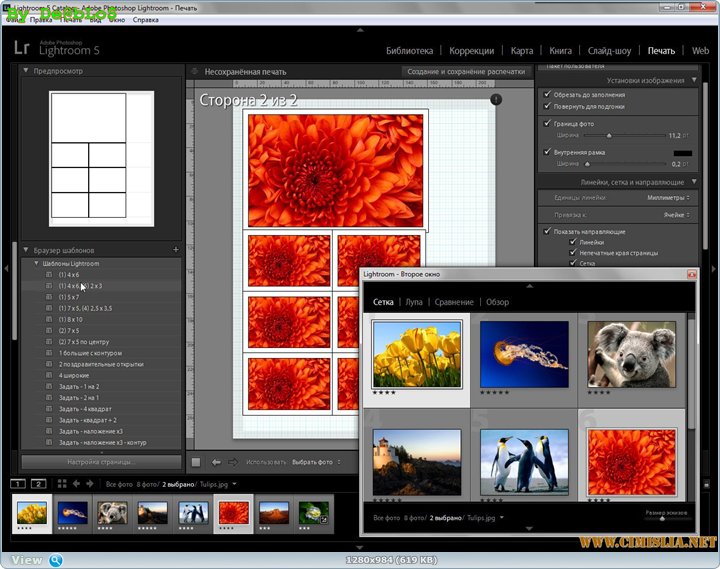Click the filmstrip forward navigation arrow
Image resolution: width=720 pixels, height=569 pixels.
click(90, 484)
